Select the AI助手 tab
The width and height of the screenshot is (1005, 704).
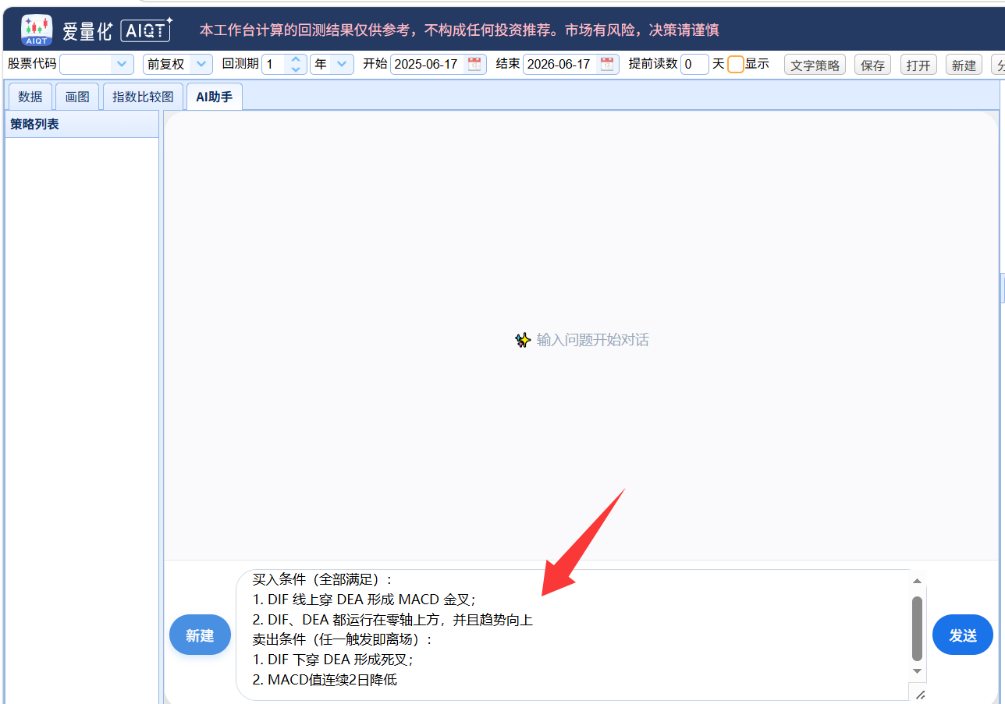[x=214, y=97]
